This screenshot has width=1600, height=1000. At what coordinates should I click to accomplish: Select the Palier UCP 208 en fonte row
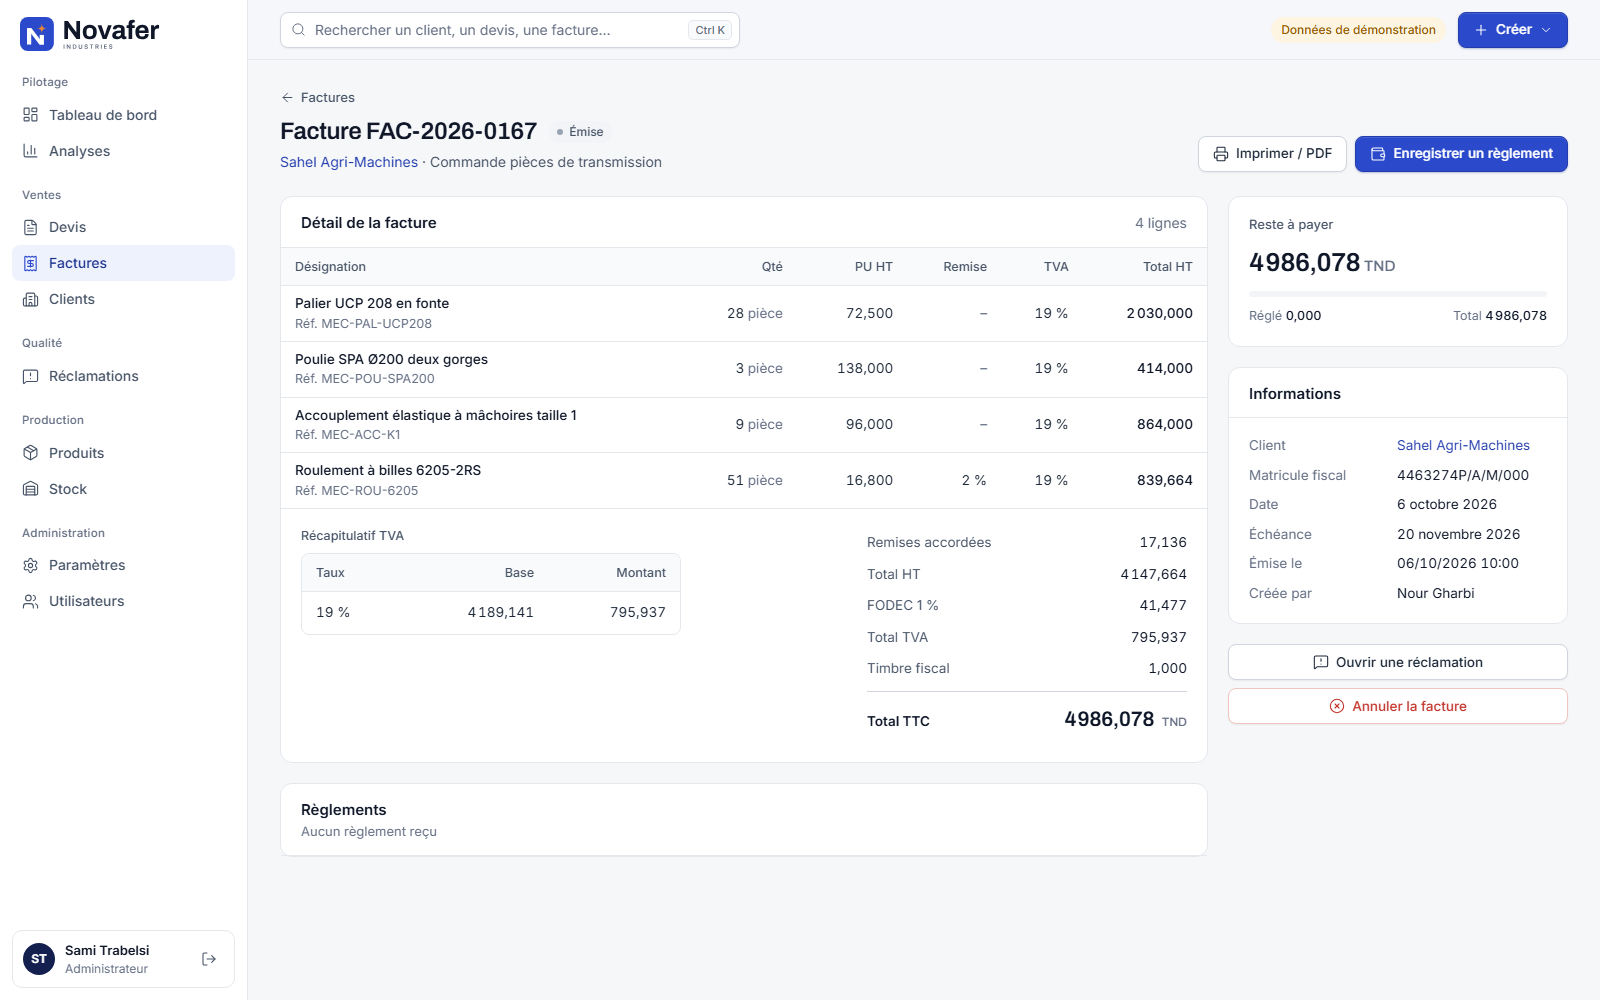coord(744,313)
